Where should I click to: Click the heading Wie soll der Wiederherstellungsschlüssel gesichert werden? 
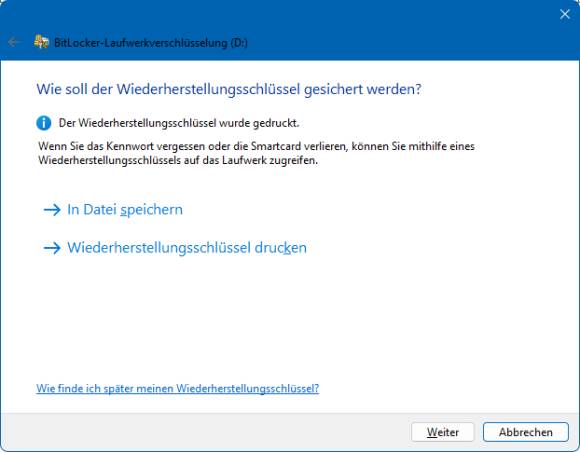(x=229, y=89)
